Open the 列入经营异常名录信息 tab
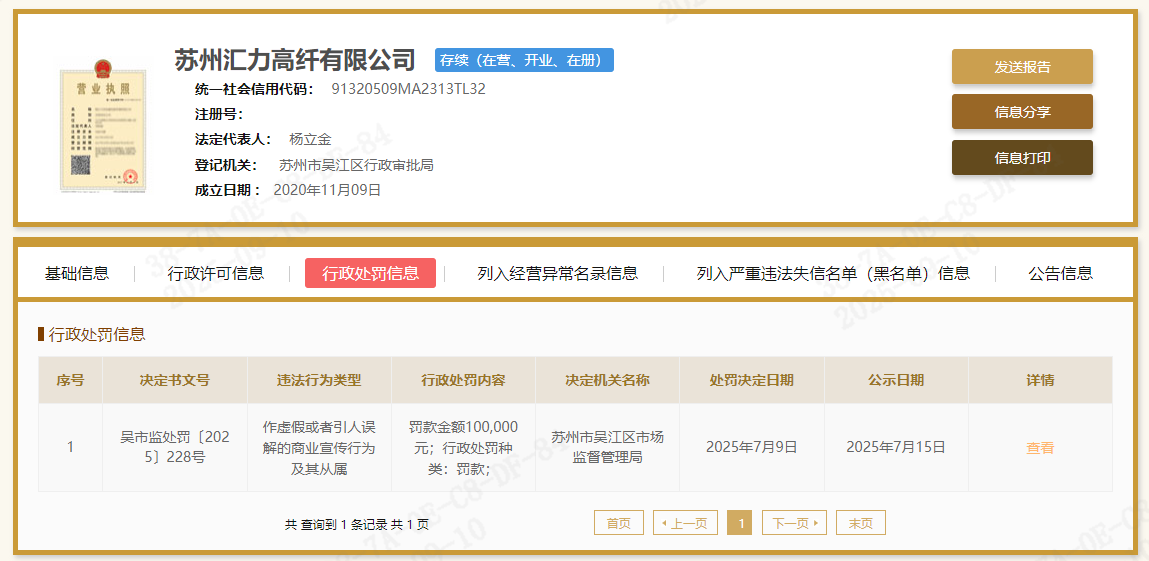The image size is (1149, 561). pyautogui.click(x=557, y=273)
